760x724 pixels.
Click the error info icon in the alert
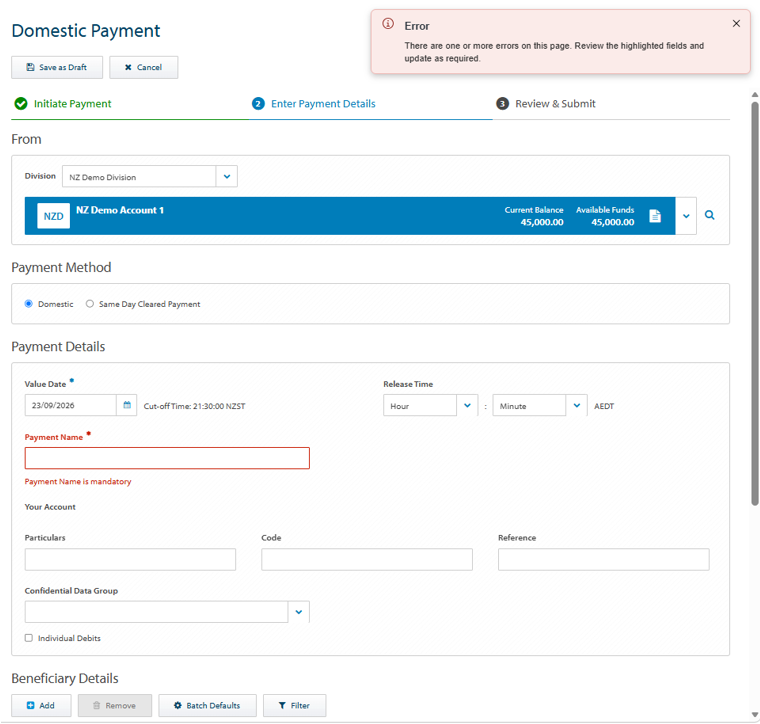tap(388, 24)
